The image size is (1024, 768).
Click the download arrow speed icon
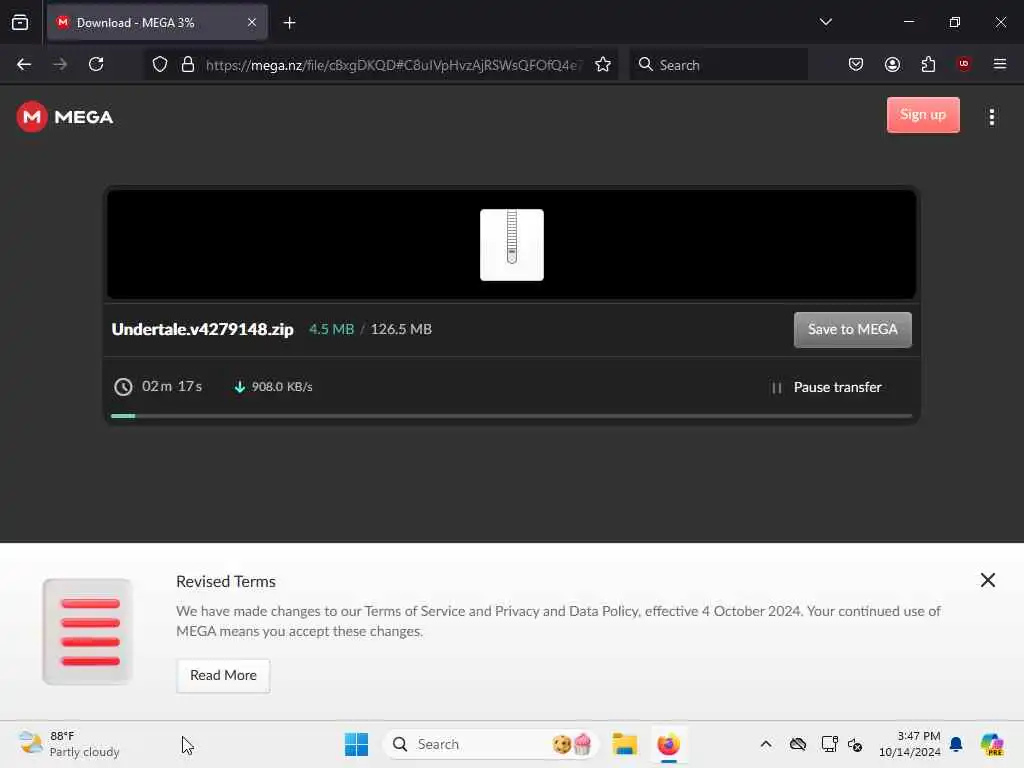(x=240, y=387)
